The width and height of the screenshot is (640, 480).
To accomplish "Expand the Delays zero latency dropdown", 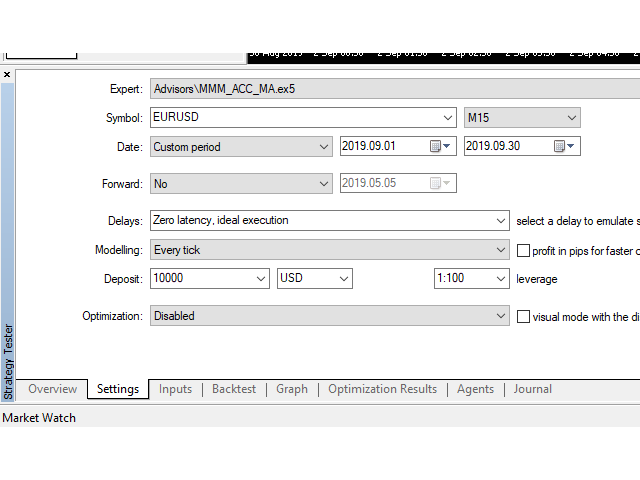I will (x=500, y=220).
